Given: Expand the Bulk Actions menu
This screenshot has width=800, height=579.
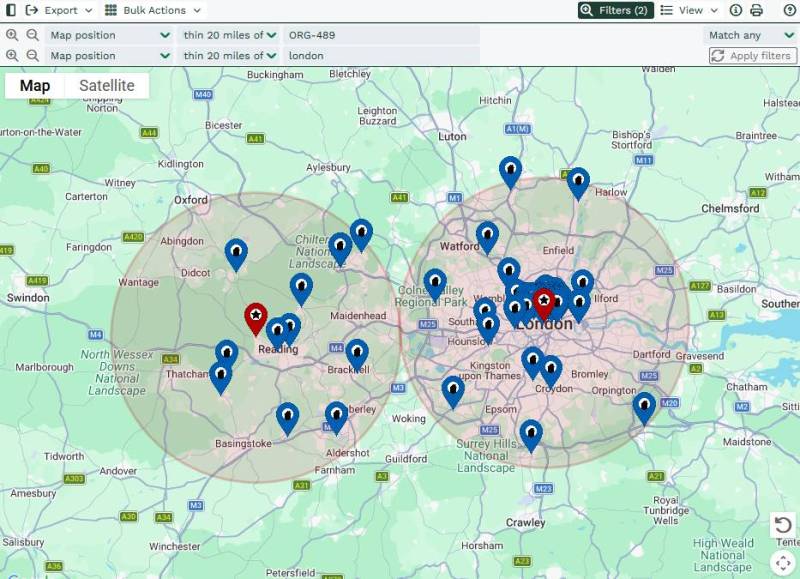Looking at the screenshot, I should (x=153, y=10).
